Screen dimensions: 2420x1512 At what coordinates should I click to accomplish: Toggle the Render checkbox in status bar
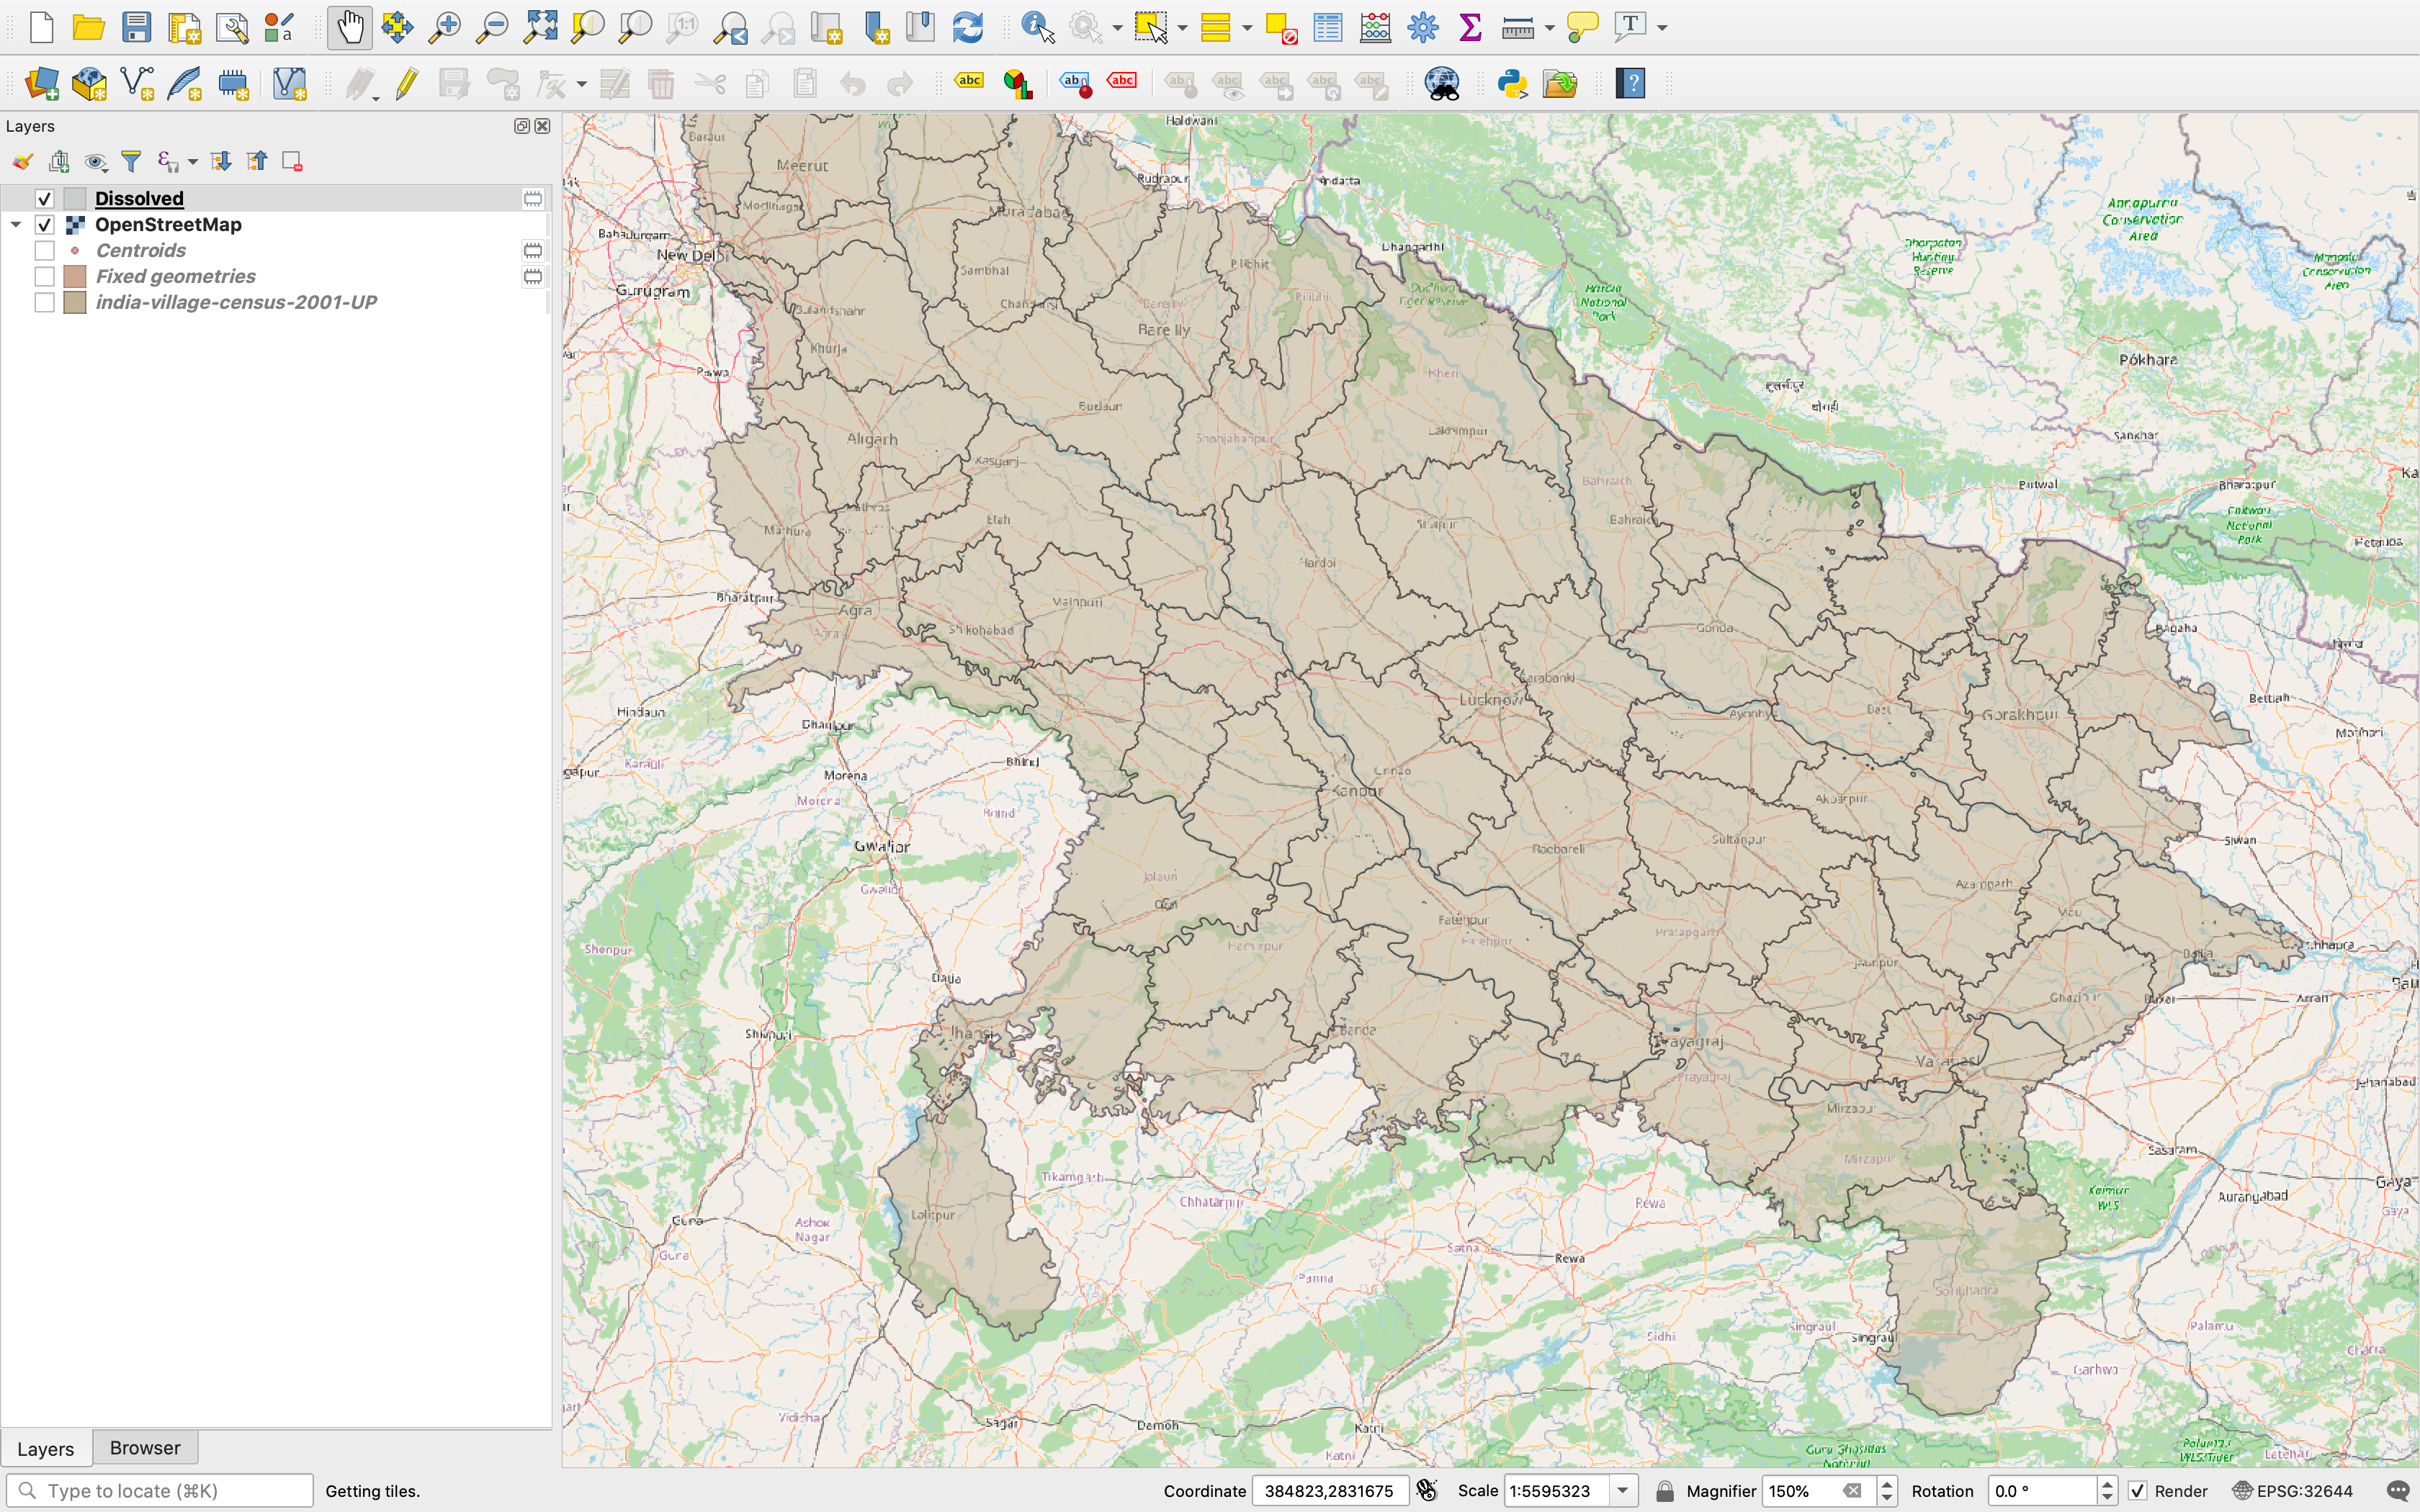pos(2137,1491)
